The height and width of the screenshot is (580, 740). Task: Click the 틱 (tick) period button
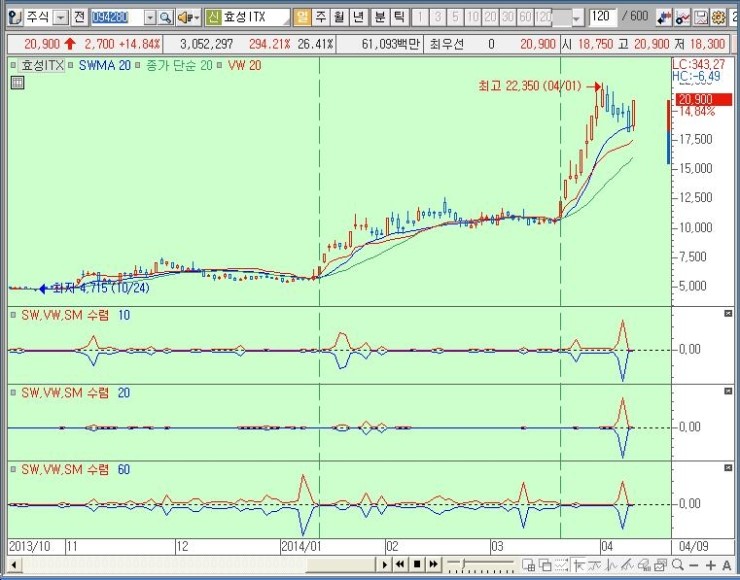click(x=399, y=18)
